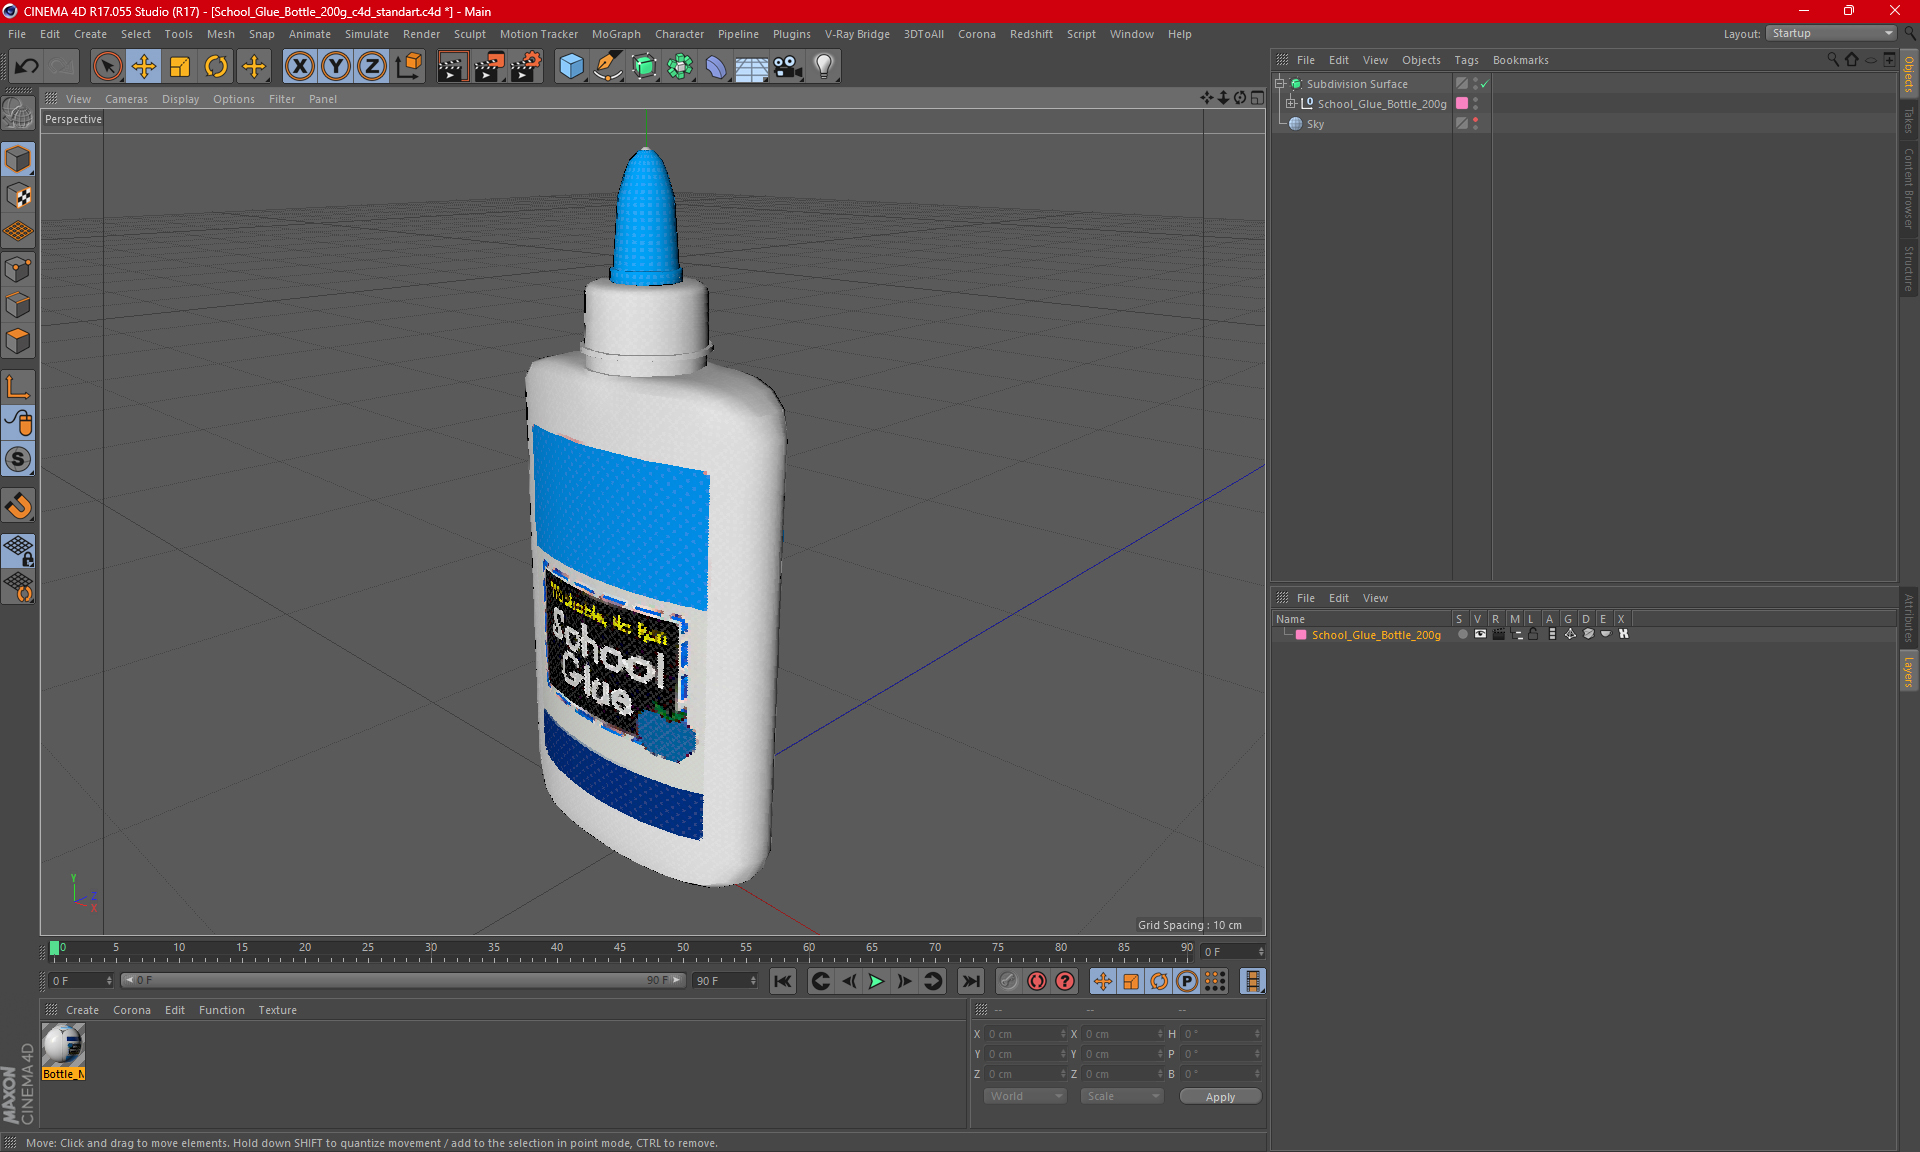Open Edit Render Settings icon
This screenshot has width=1920, height=1152.
click(526, 67)
